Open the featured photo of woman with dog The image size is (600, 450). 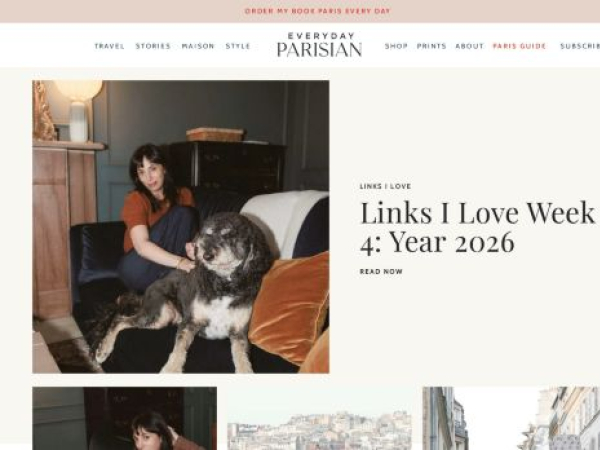click(x=181, y=227)
